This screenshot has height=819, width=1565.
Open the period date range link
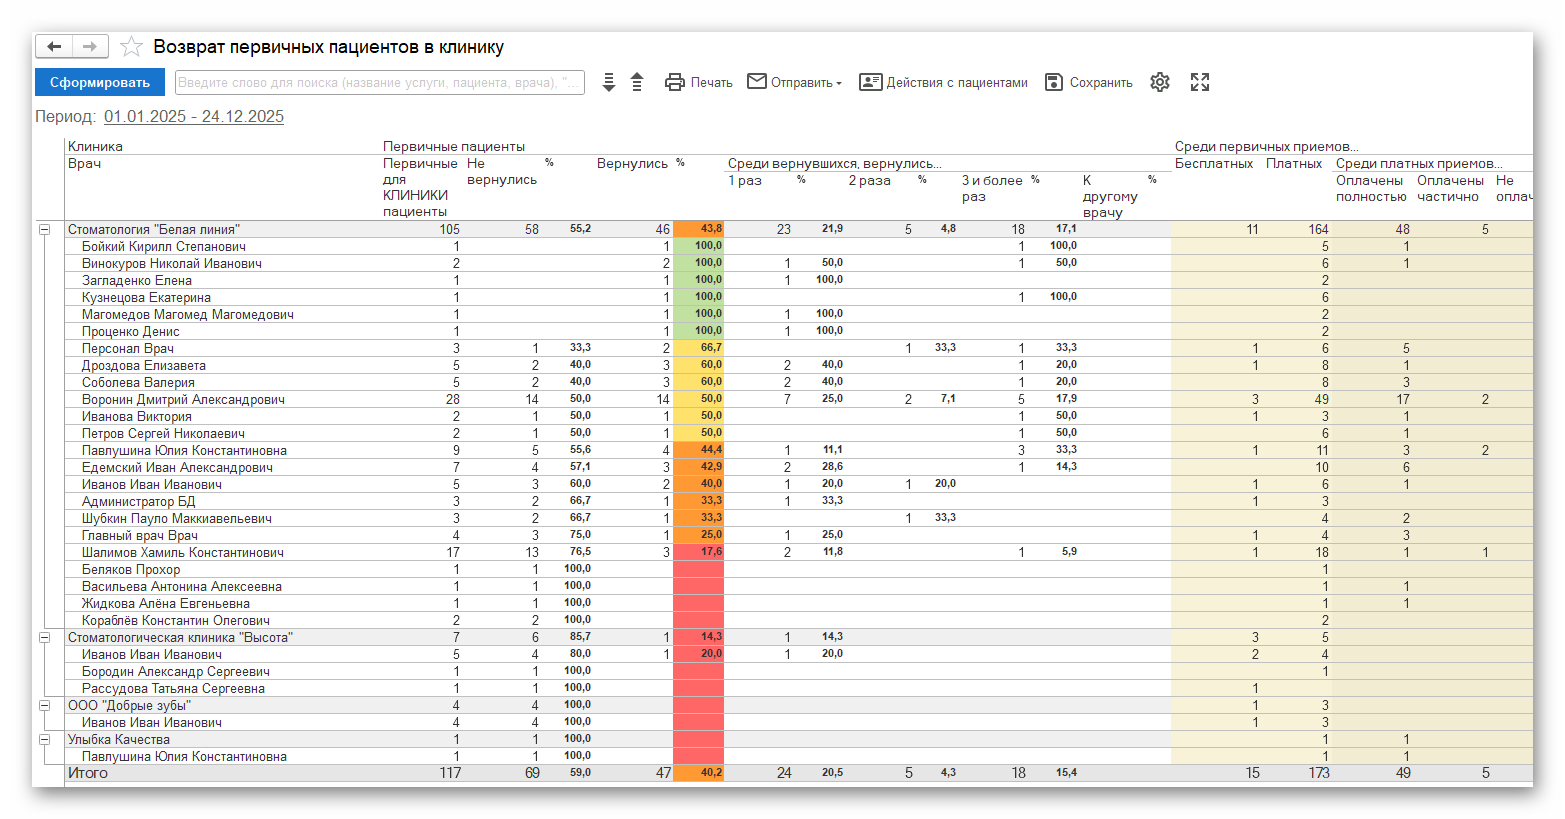point(194,117)
